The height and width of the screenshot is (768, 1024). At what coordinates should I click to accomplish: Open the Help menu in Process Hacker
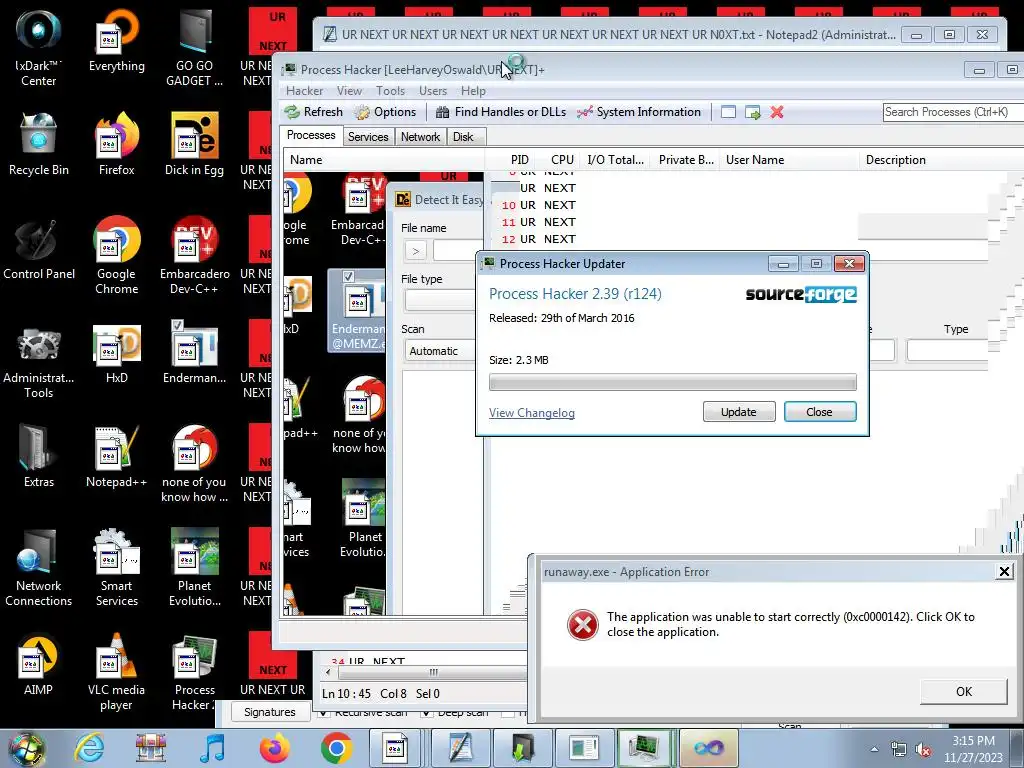point(473,91)
